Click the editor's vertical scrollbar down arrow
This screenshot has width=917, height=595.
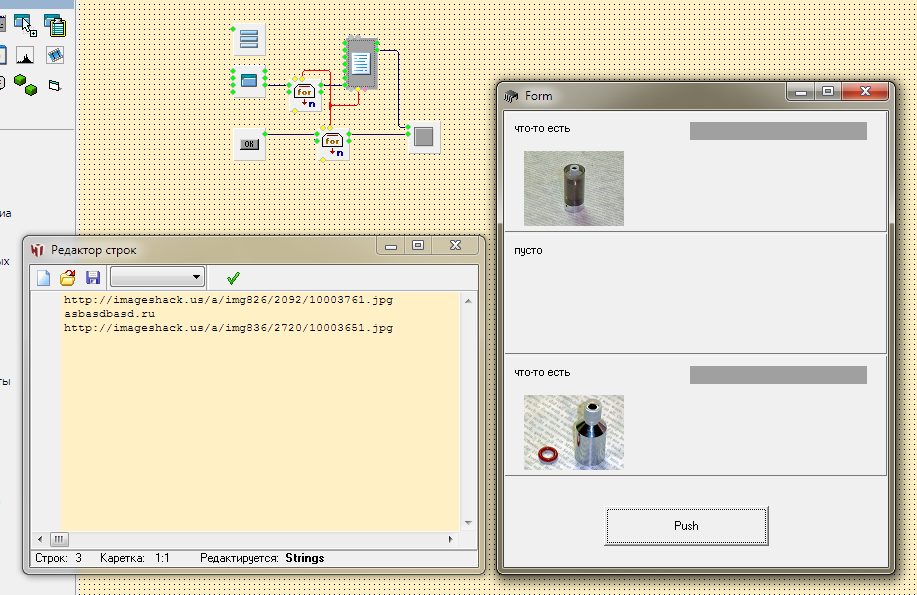pos(467,522)
